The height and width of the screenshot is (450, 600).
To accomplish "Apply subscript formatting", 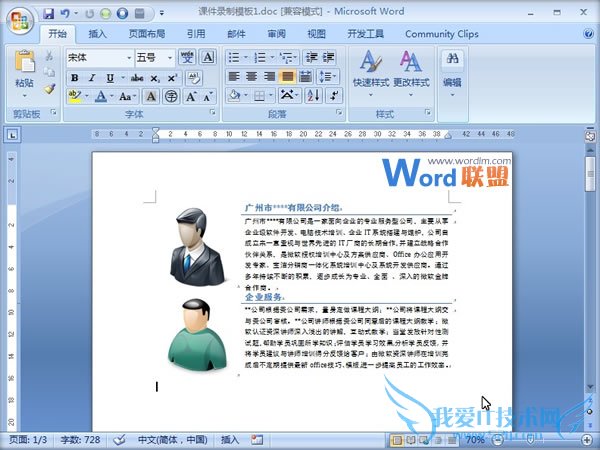I will pos(155,78).
